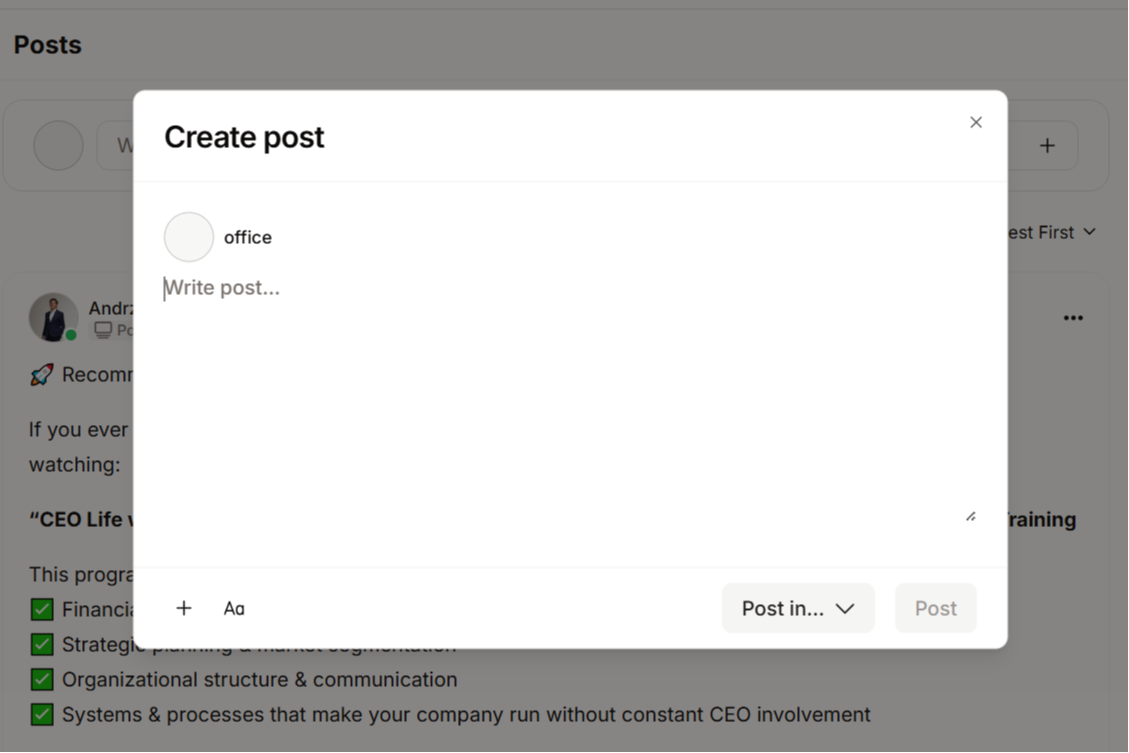Click the green check next to Strategic planning

[41, 644]
